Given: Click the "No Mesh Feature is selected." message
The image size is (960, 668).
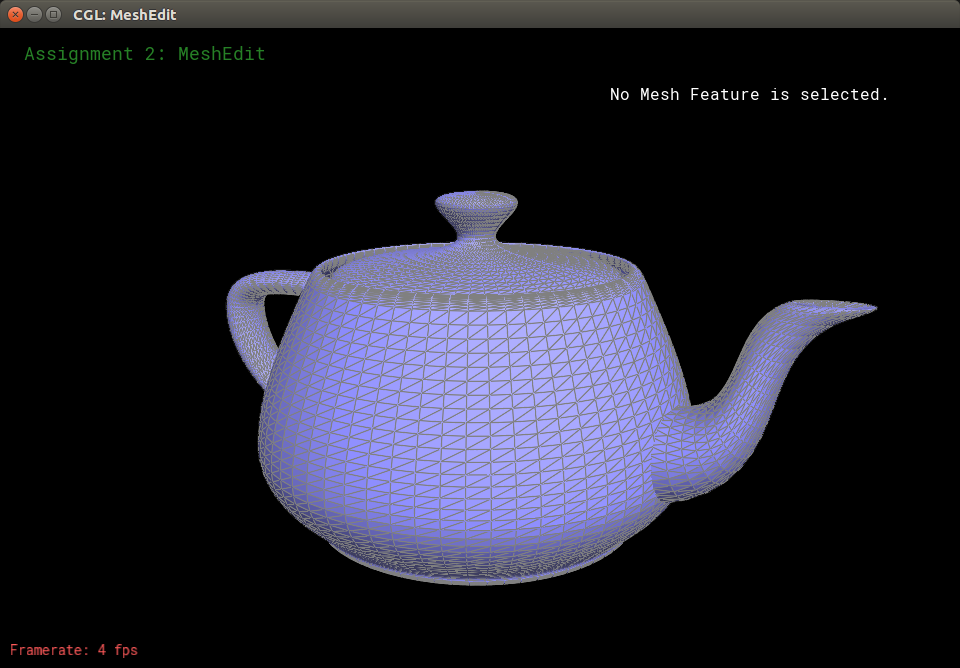Looking at the screenshot, I should point(749,95).
